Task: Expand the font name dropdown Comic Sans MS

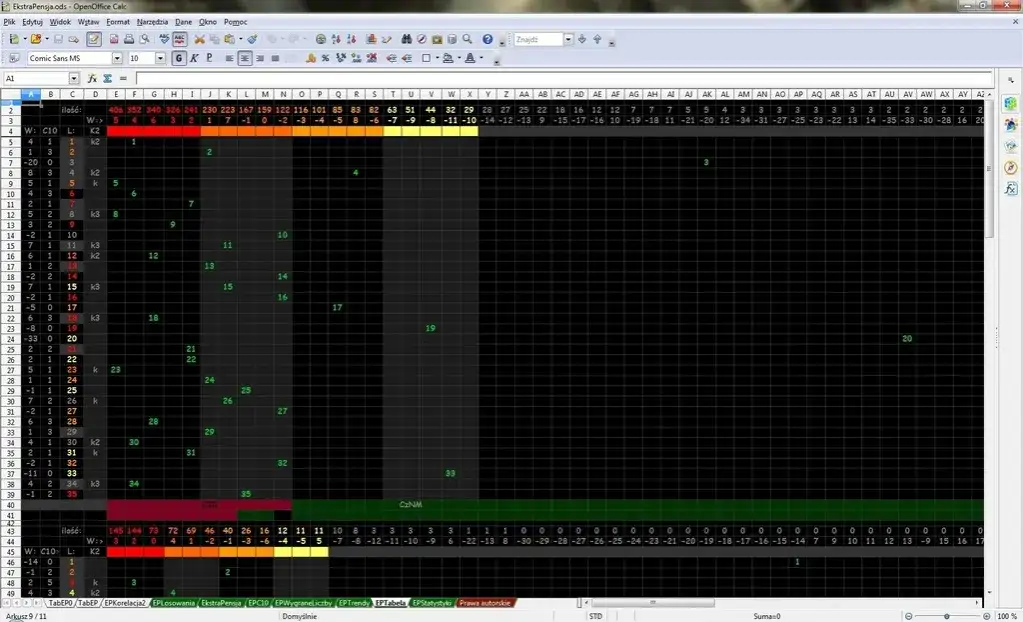Action: [x=117, y=58]
